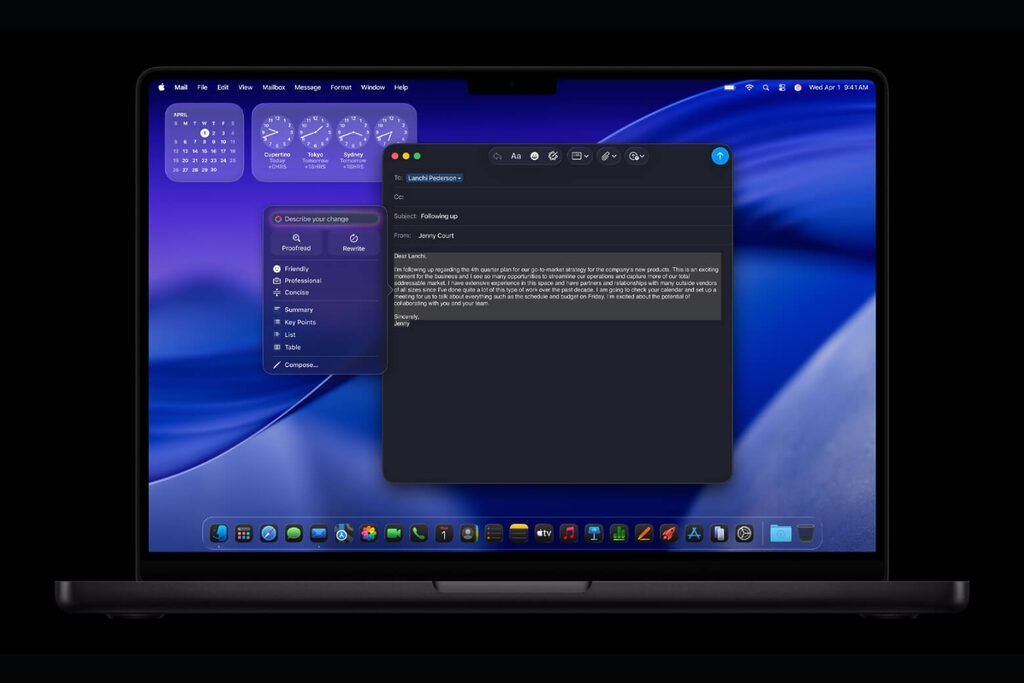Click the undo arrow in the compose toolbar
The image size is (1024, 683).
click(x=496, y=156)
